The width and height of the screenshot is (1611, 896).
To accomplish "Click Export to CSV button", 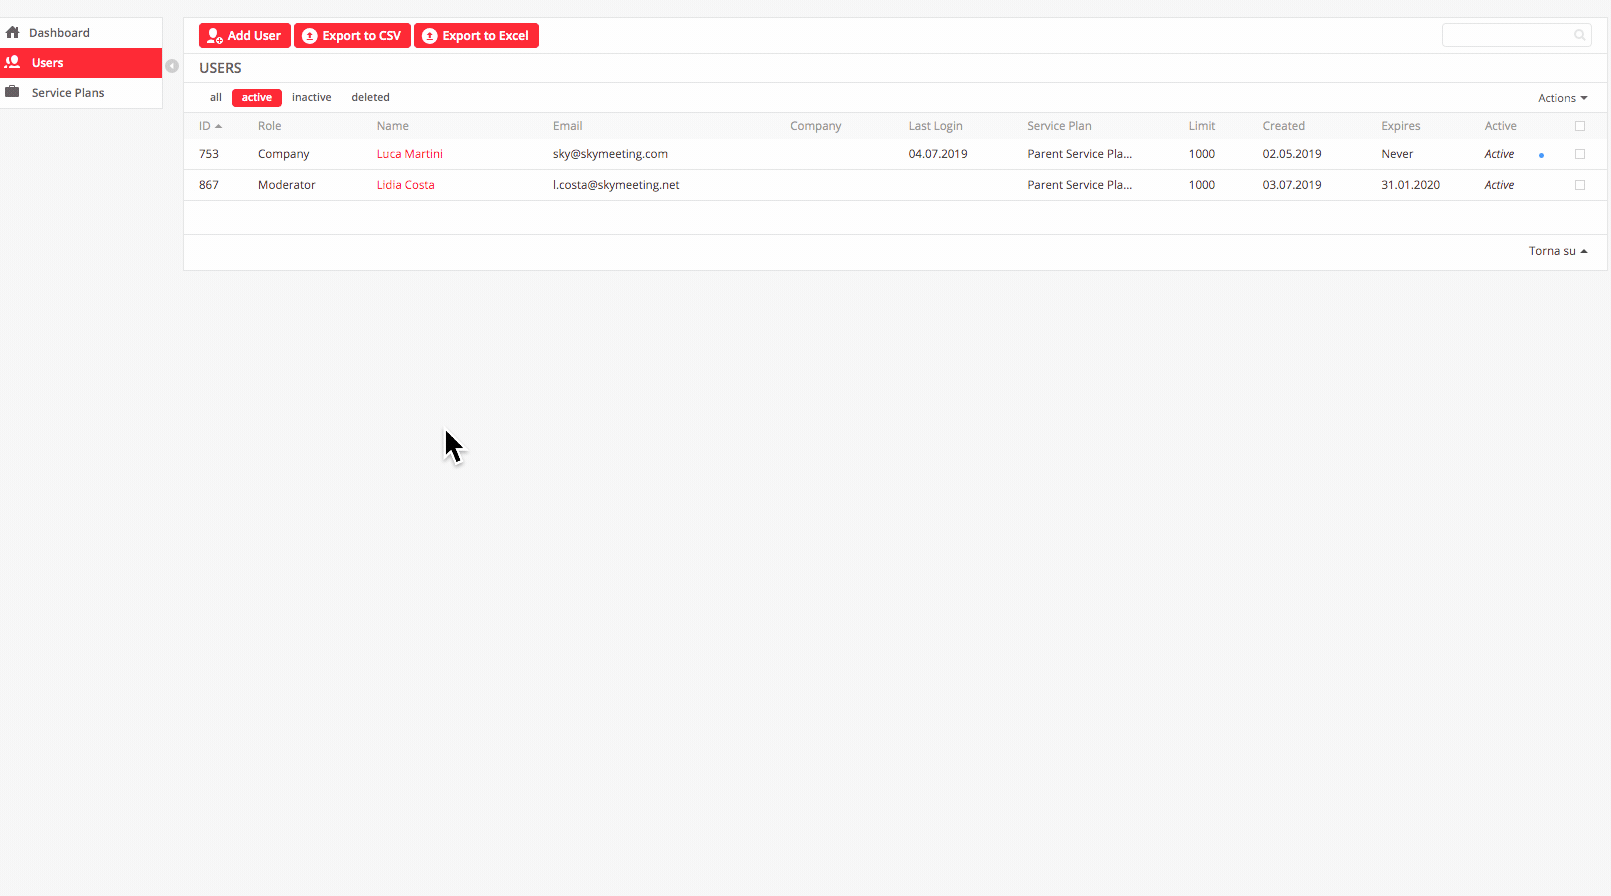I will point(352,35).
